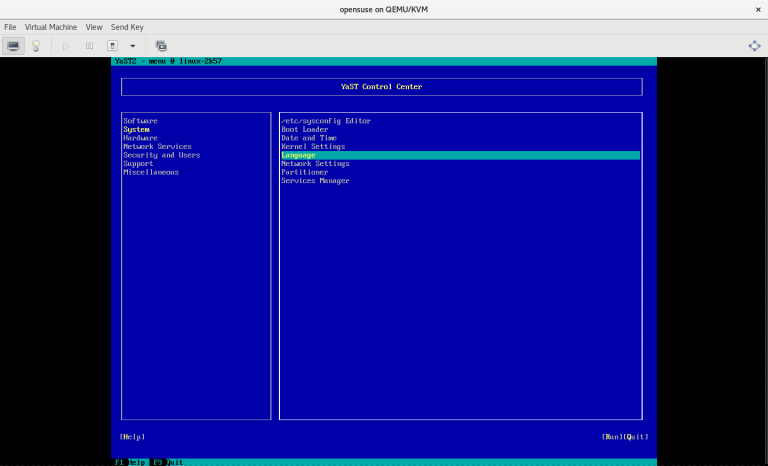Image resolution: width=768 pixels, height=466 pixels.
Task: Open the Send Key menu
Action: point(127,27)
